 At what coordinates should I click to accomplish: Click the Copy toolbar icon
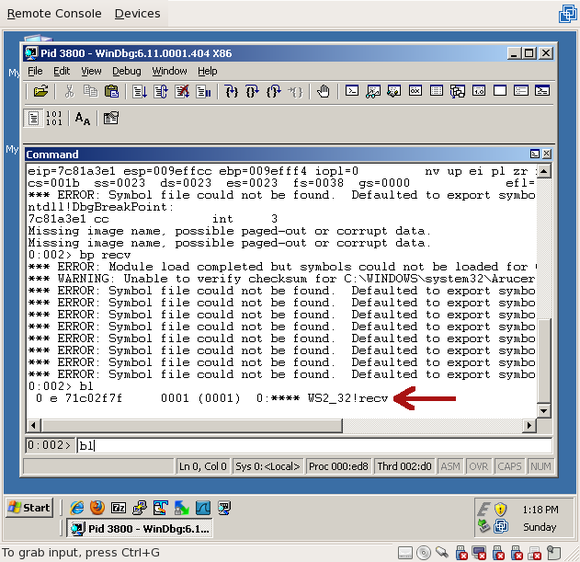tap(91, 91)
